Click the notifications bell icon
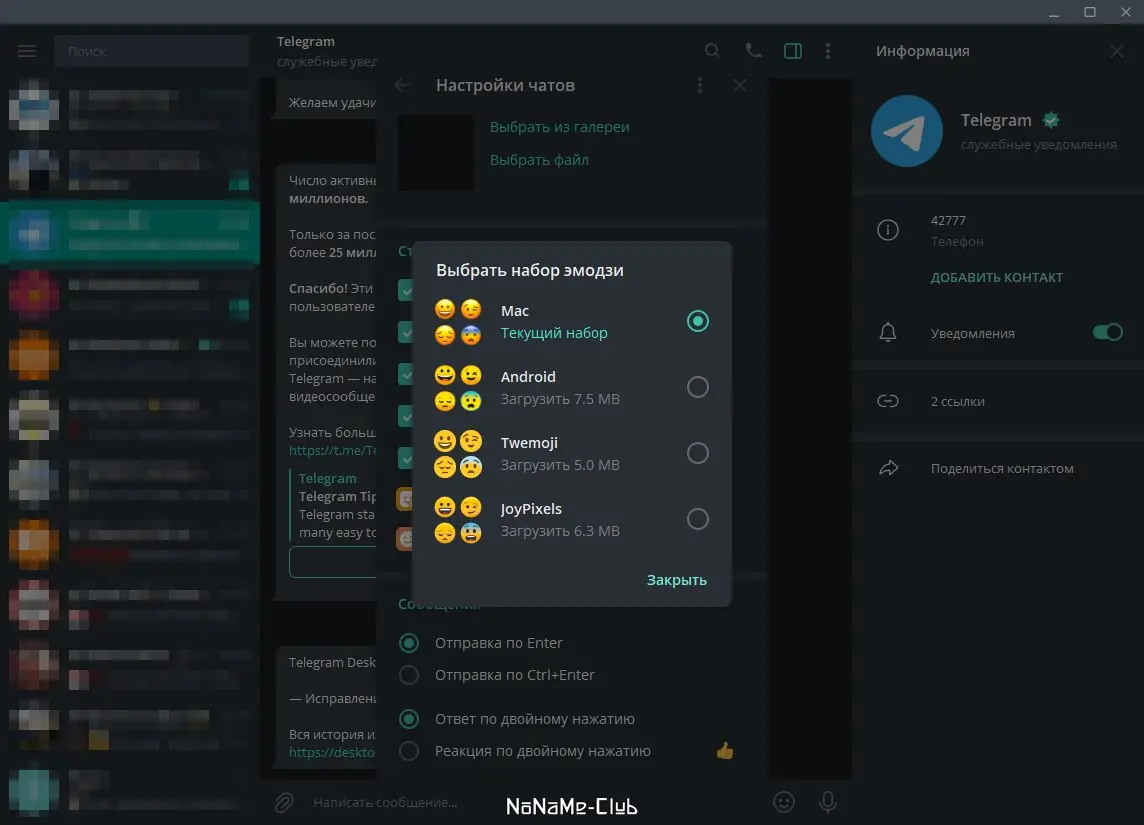Screen dimensions: 1144x825 [x=888, y=333]
